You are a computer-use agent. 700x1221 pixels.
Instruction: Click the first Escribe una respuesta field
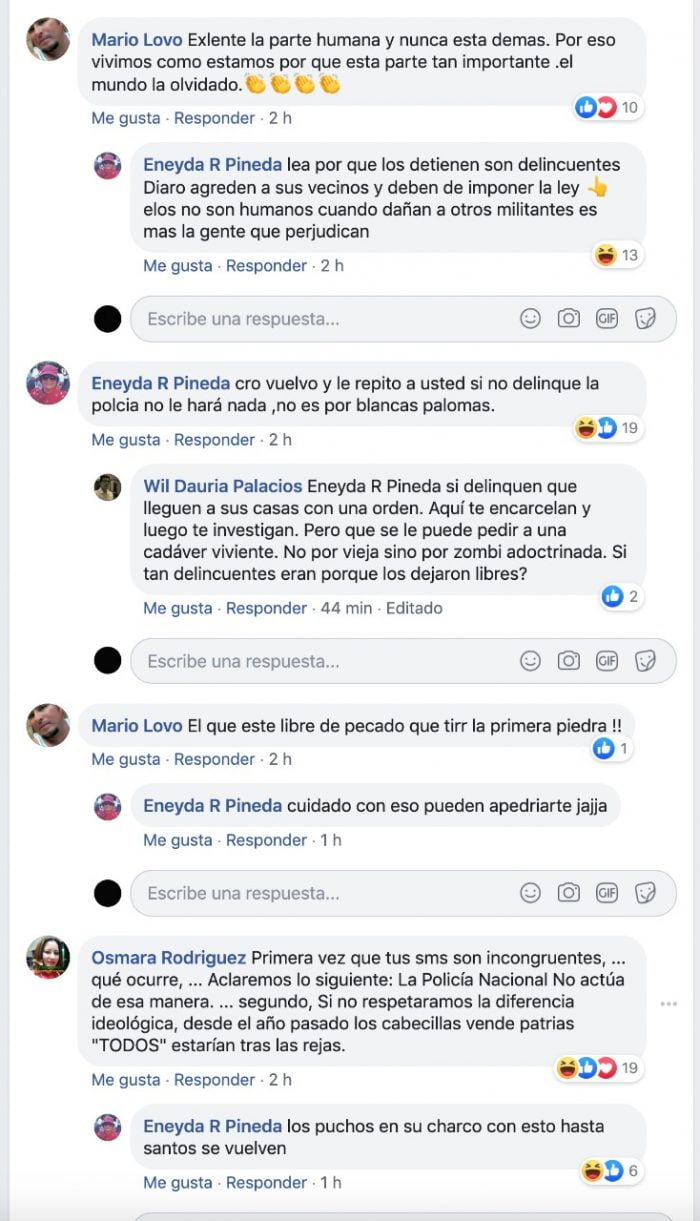coord(403,319)
